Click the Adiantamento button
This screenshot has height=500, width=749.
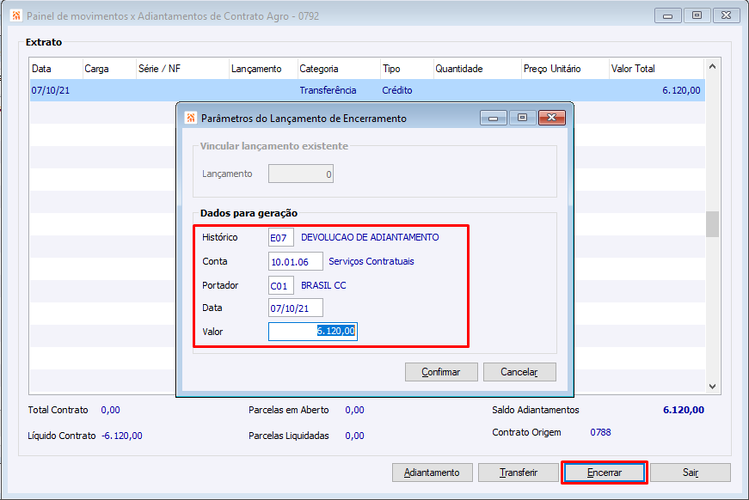pyautogui.click(x=432, y=473)
